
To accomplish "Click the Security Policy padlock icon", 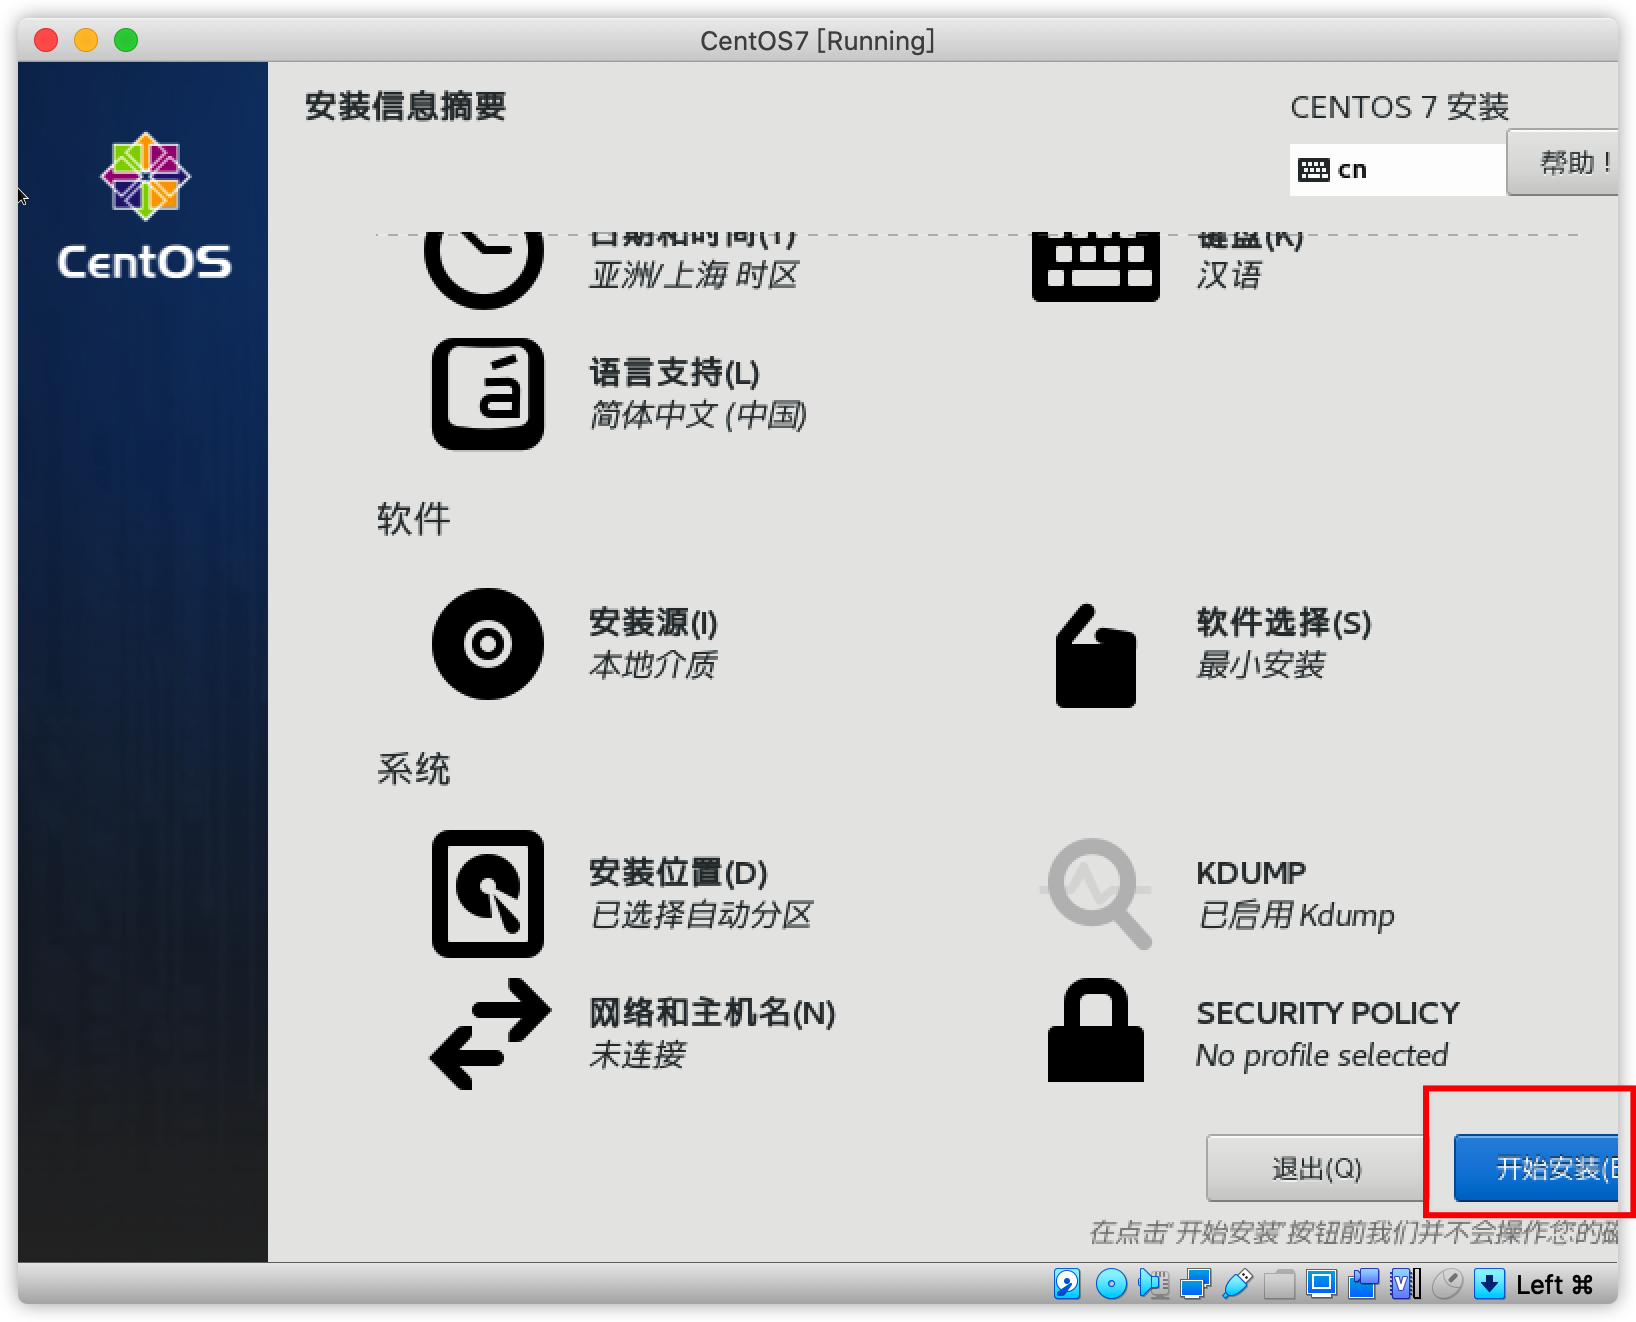I will (1096, 1030).
